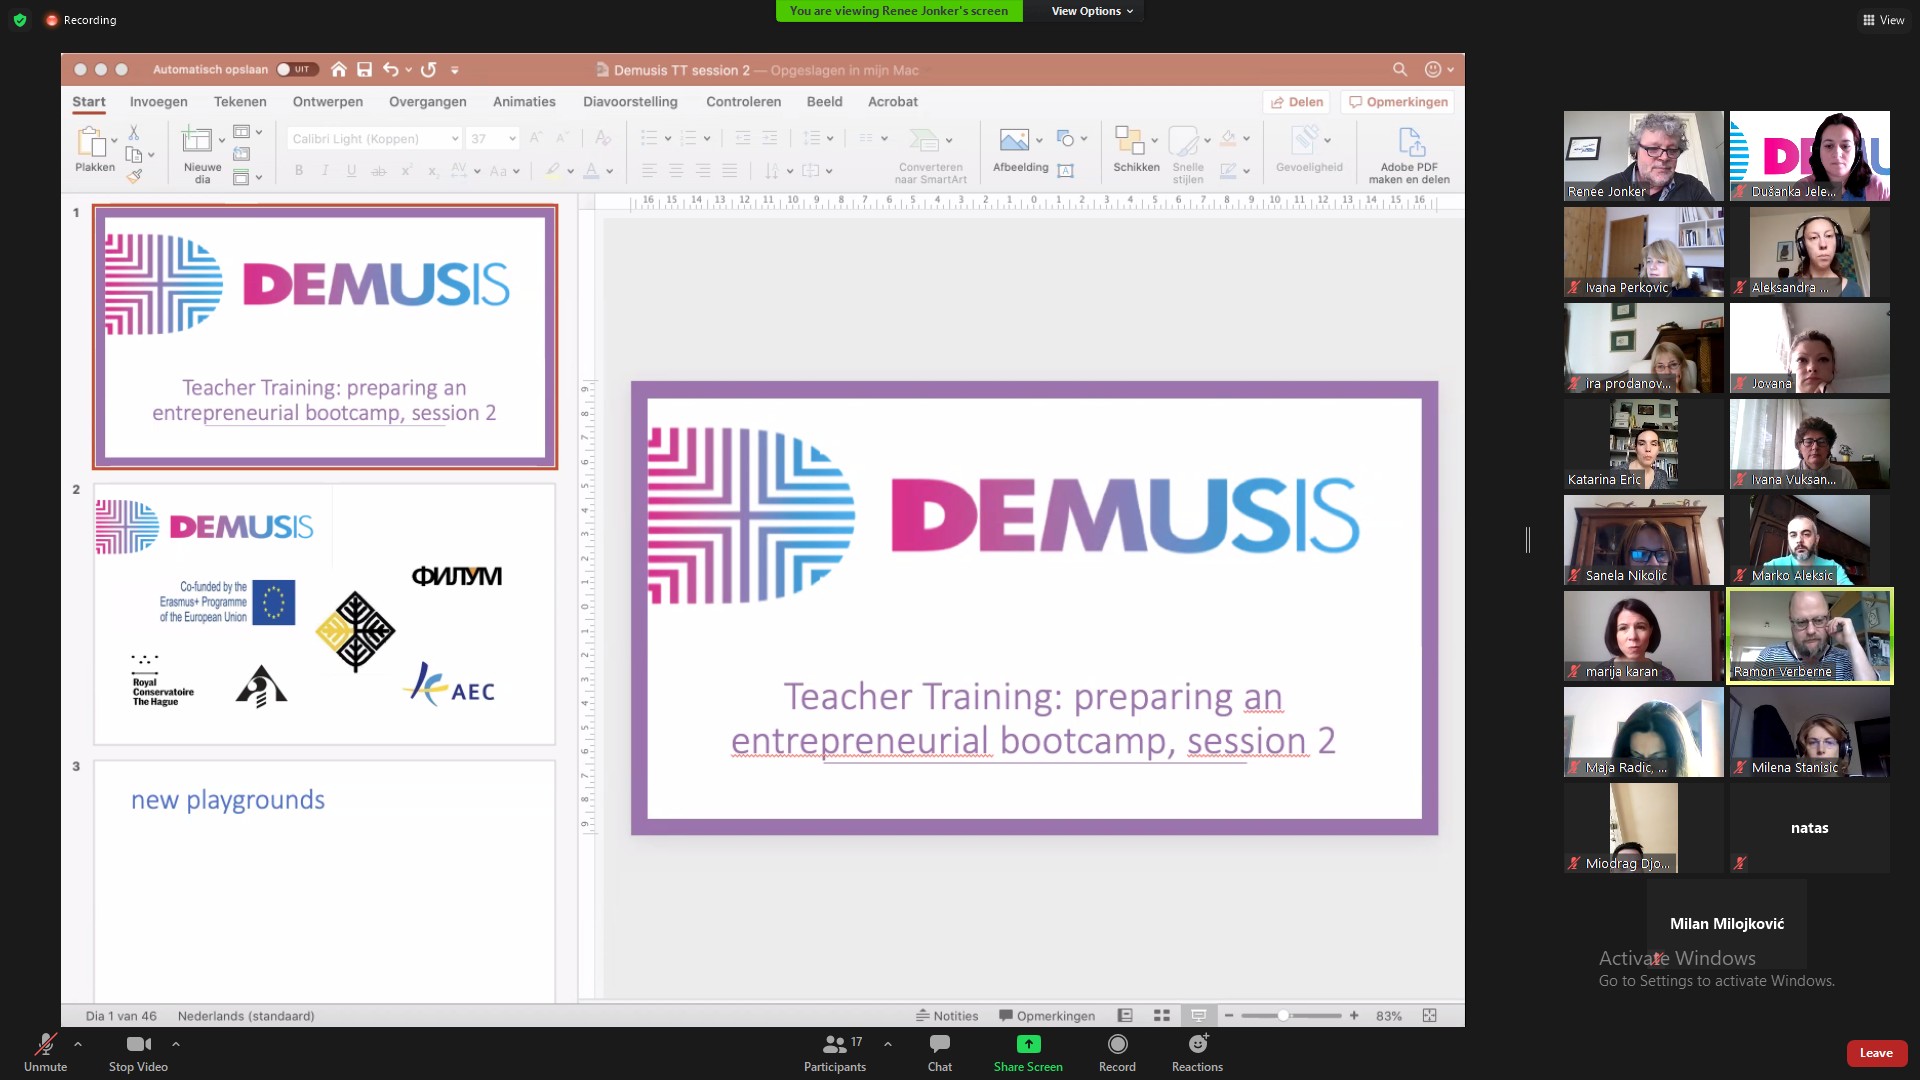Open Zoom View Options dropdown
Screen dimensions: 1920x1080
tap(1092, 11)
